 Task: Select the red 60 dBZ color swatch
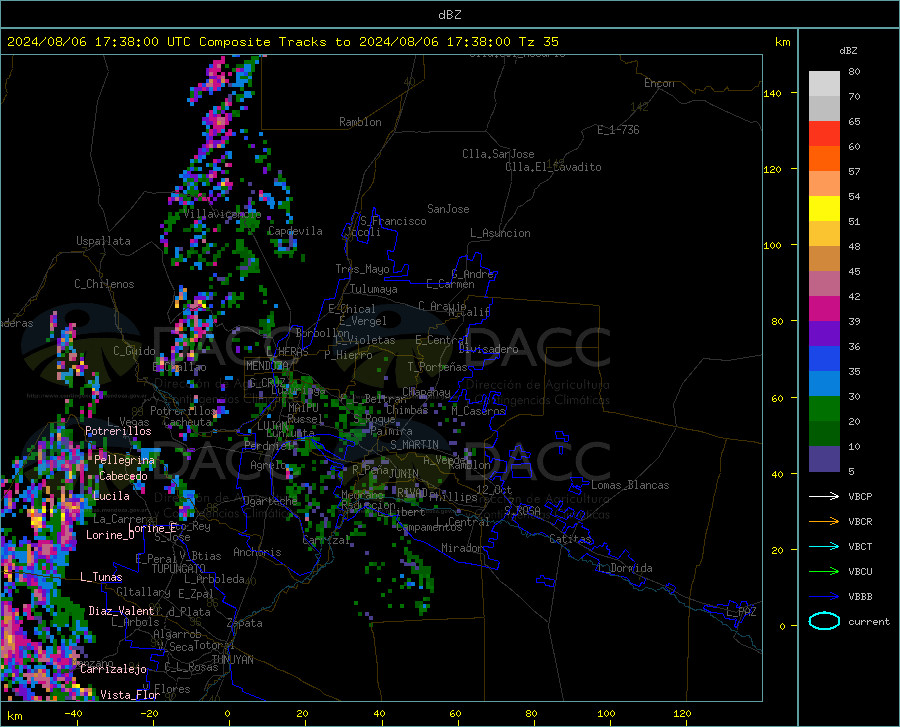[824, 134]
